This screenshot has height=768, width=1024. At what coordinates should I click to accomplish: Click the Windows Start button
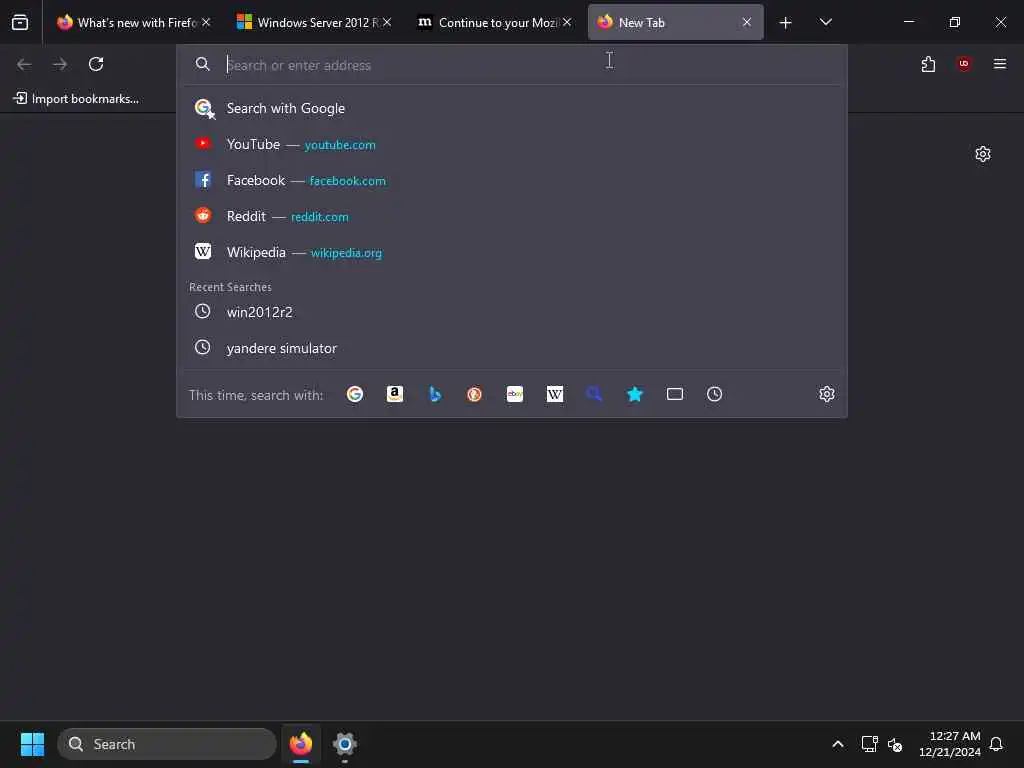point(32,744)
